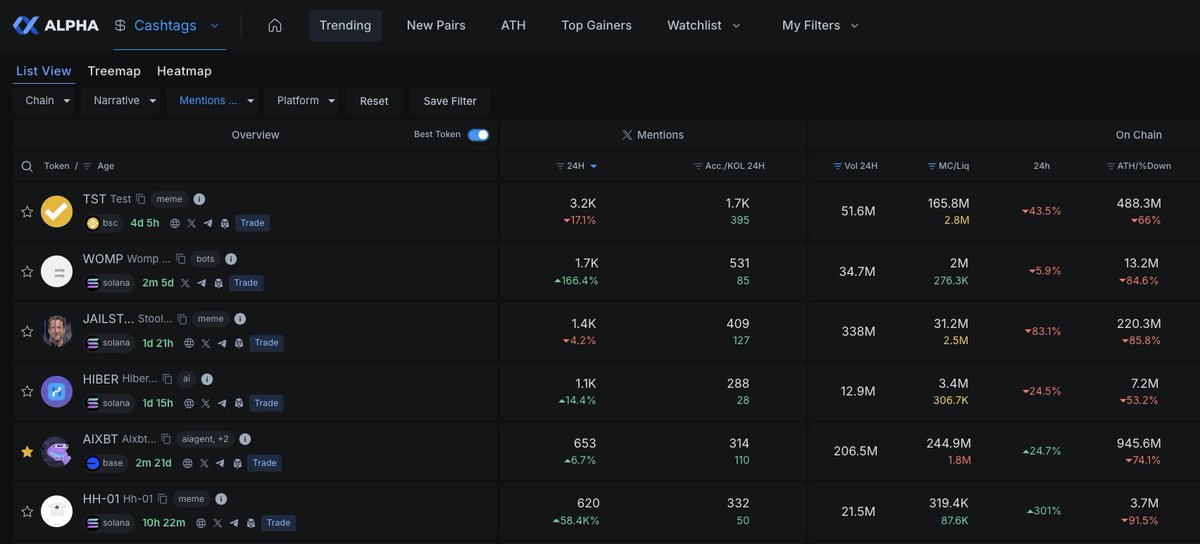Switch to Heatmap view
The height and width of the screenshot is (544, 1200).
184,71
